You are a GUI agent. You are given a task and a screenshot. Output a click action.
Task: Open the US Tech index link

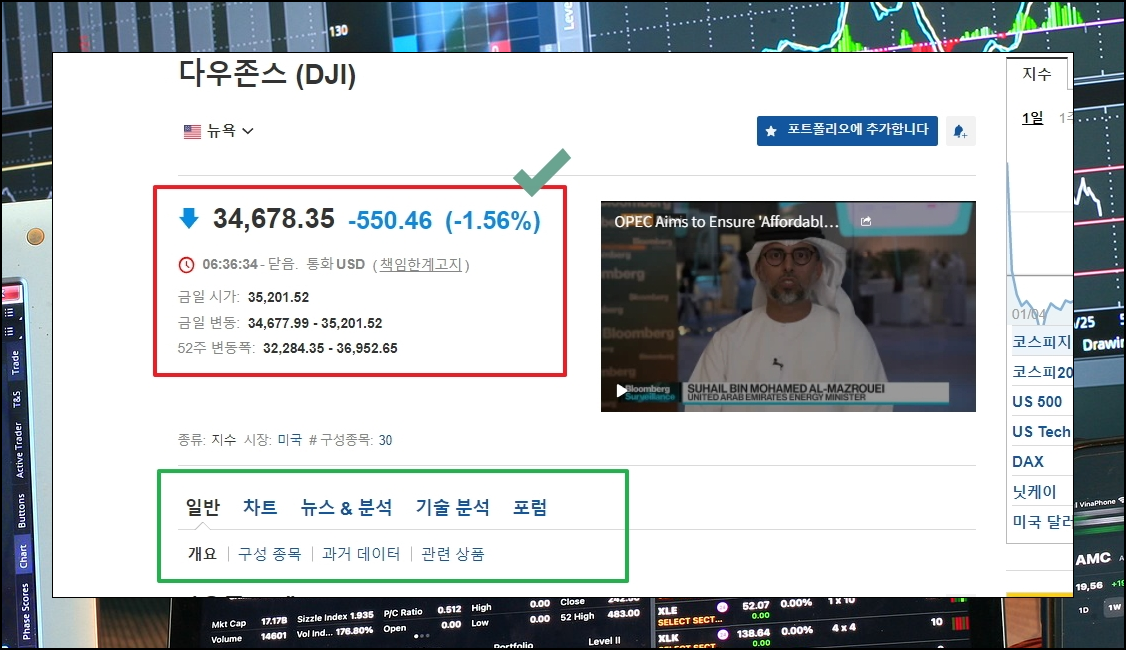[x=1041, y=432]
